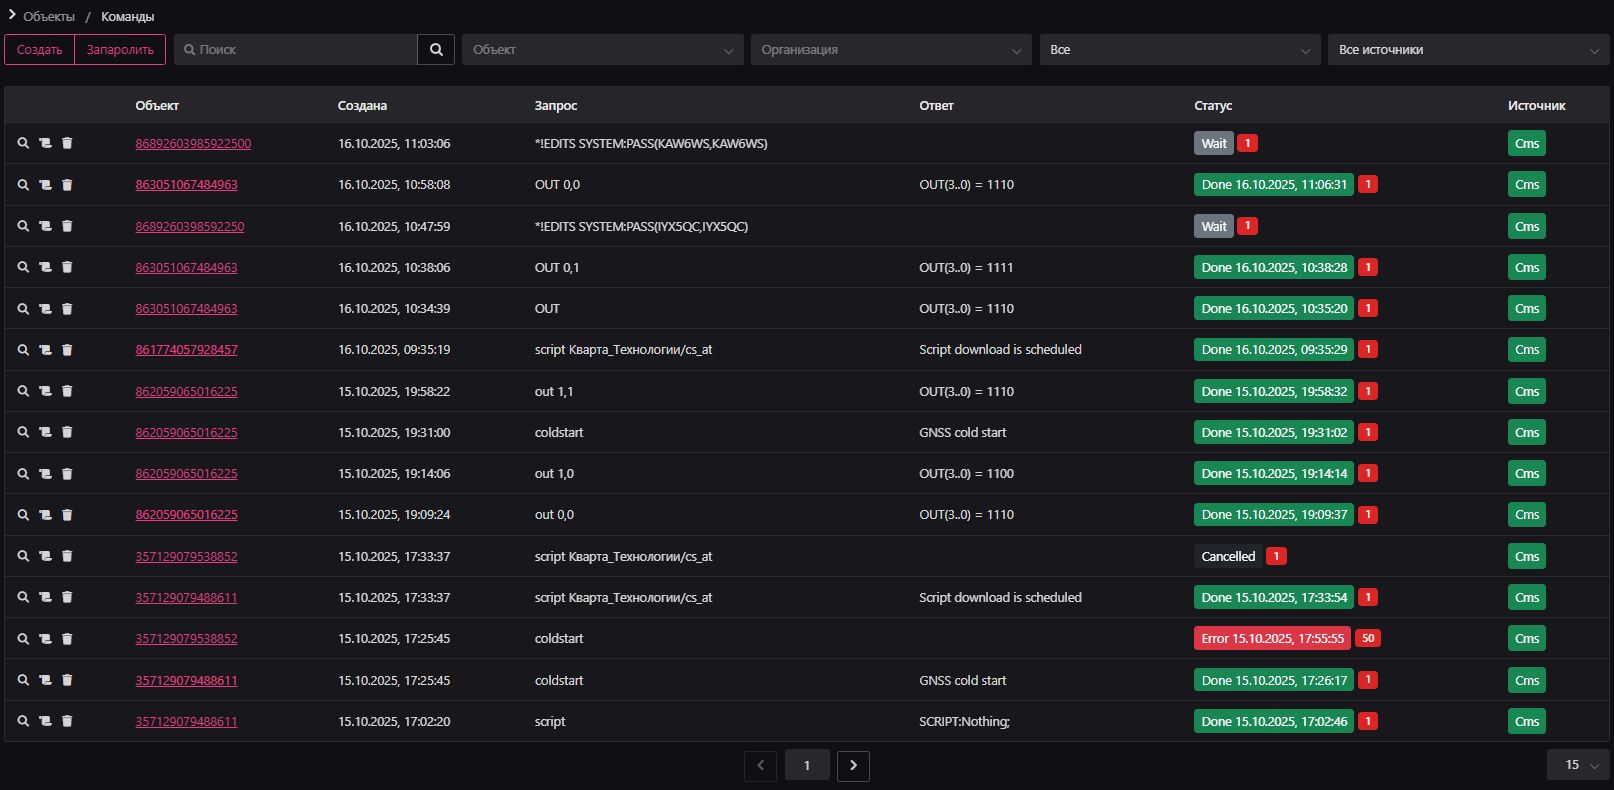Image resolution: width=1614 pixels, height=790 pixels.
Task: Open scroll icon for Error coldstart row
Action: click(x=45, y=638)
